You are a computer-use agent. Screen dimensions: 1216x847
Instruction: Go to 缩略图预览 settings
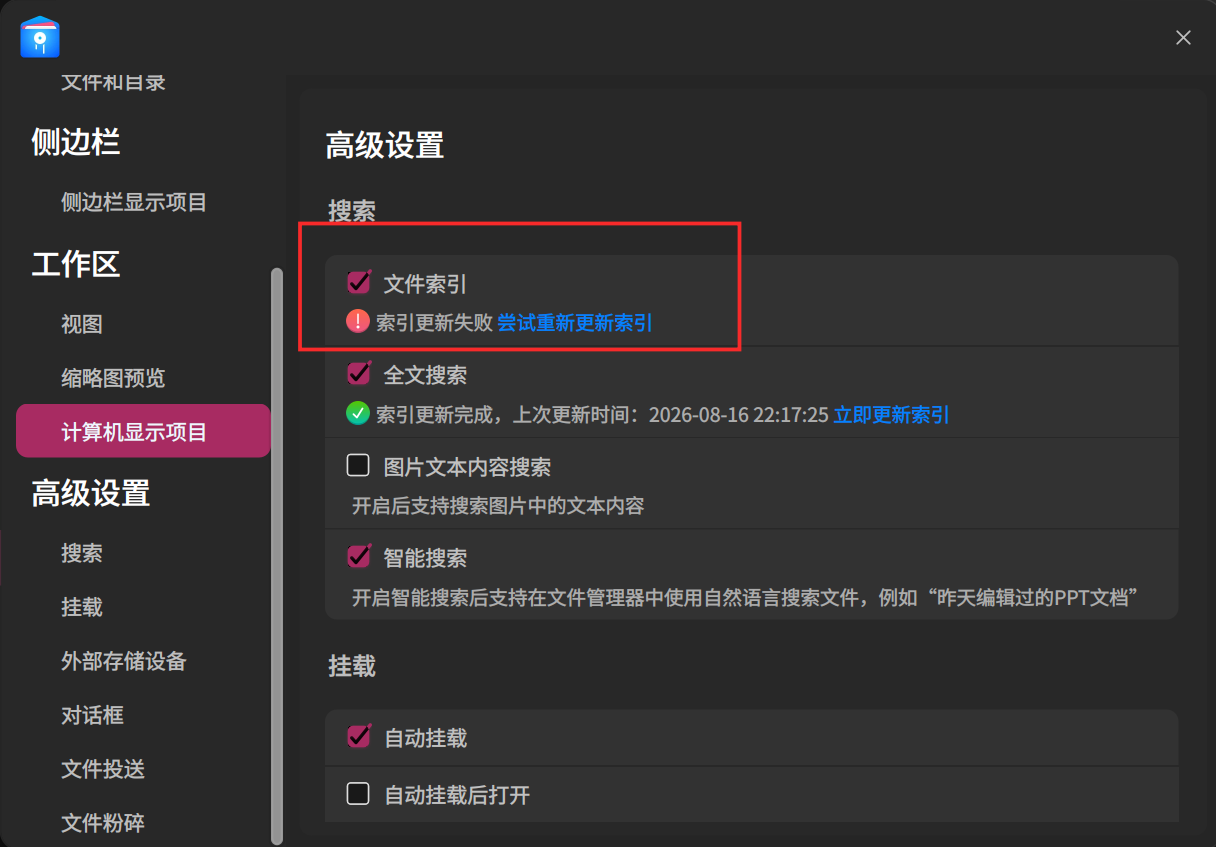click(x=113, y=378)
